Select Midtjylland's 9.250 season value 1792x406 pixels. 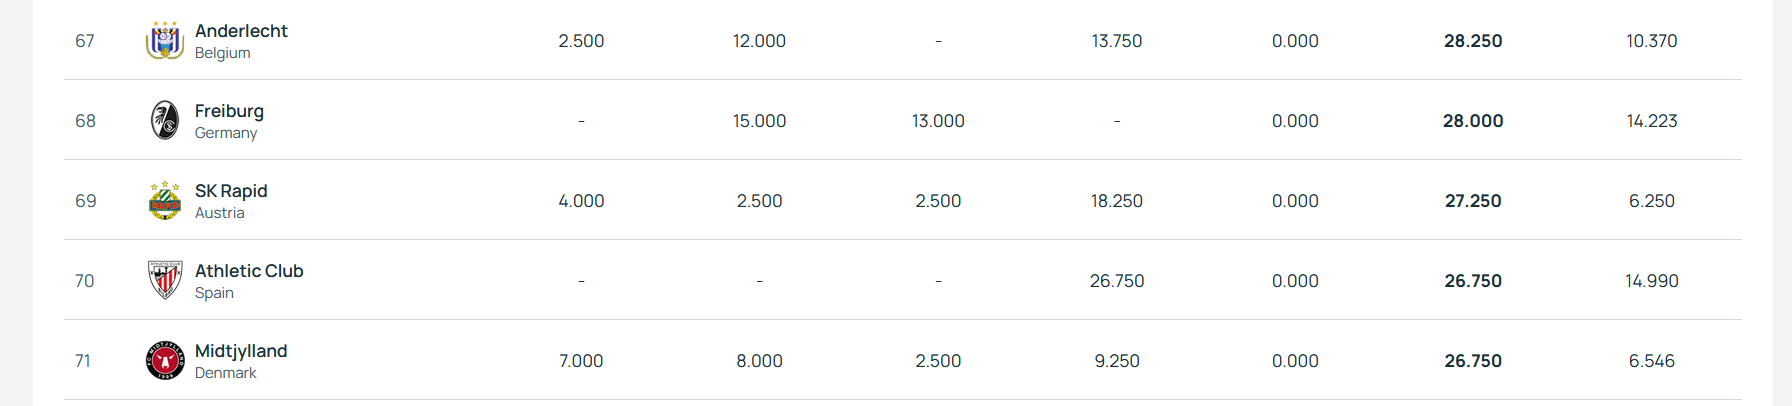tap(1117, 361)
